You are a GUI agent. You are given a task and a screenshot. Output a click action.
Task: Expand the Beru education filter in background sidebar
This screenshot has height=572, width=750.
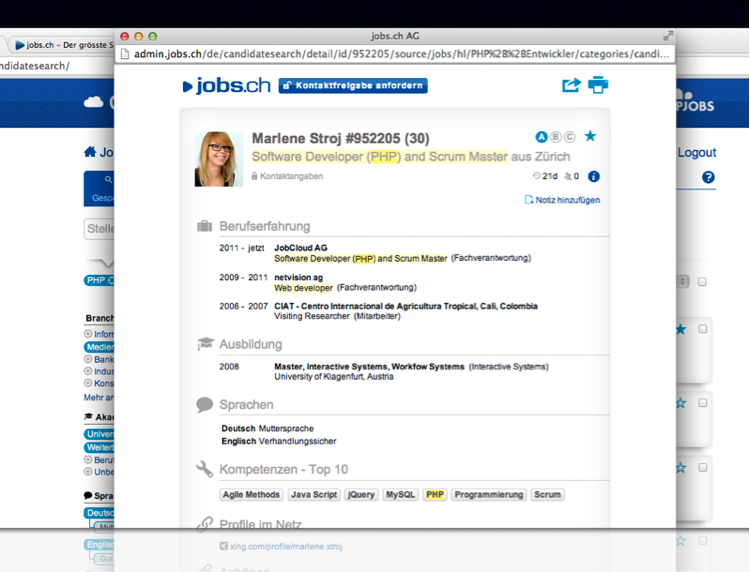pyautogui.click(x=88, y=460)
